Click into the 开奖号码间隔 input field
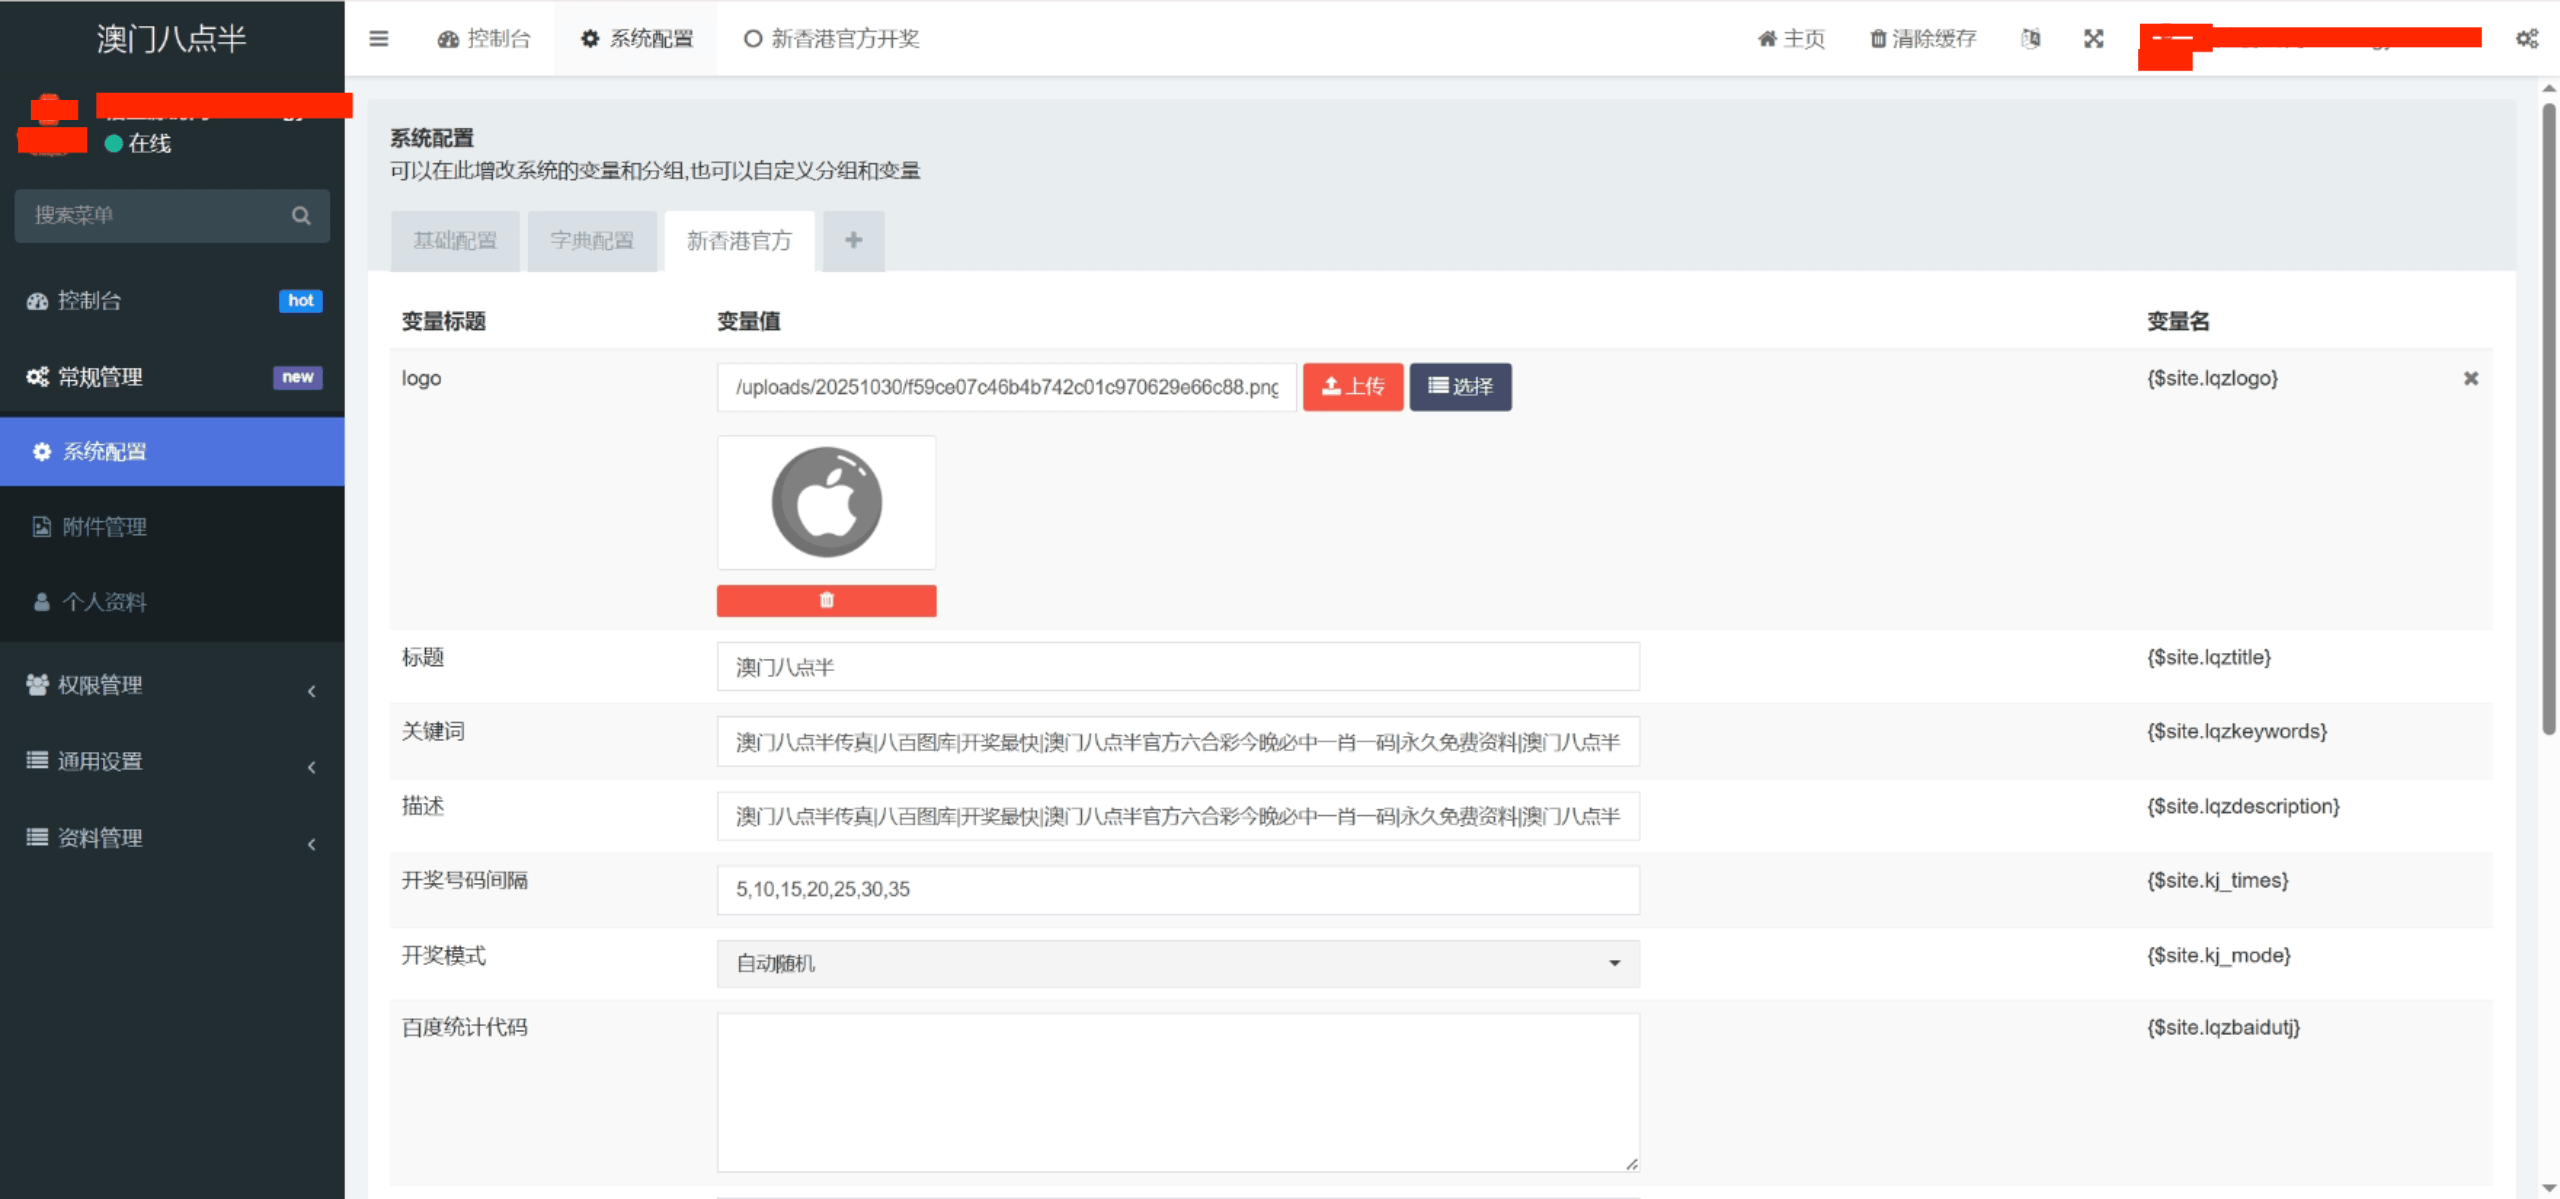This screenshot has width=2560, height=1199. 1177,889
